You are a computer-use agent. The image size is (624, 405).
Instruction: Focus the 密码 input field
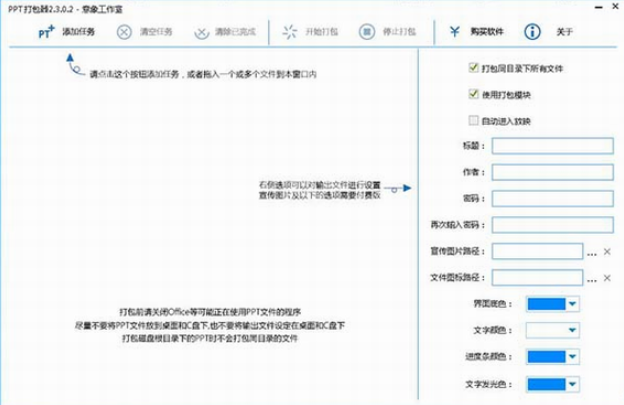tap(552, 199)
